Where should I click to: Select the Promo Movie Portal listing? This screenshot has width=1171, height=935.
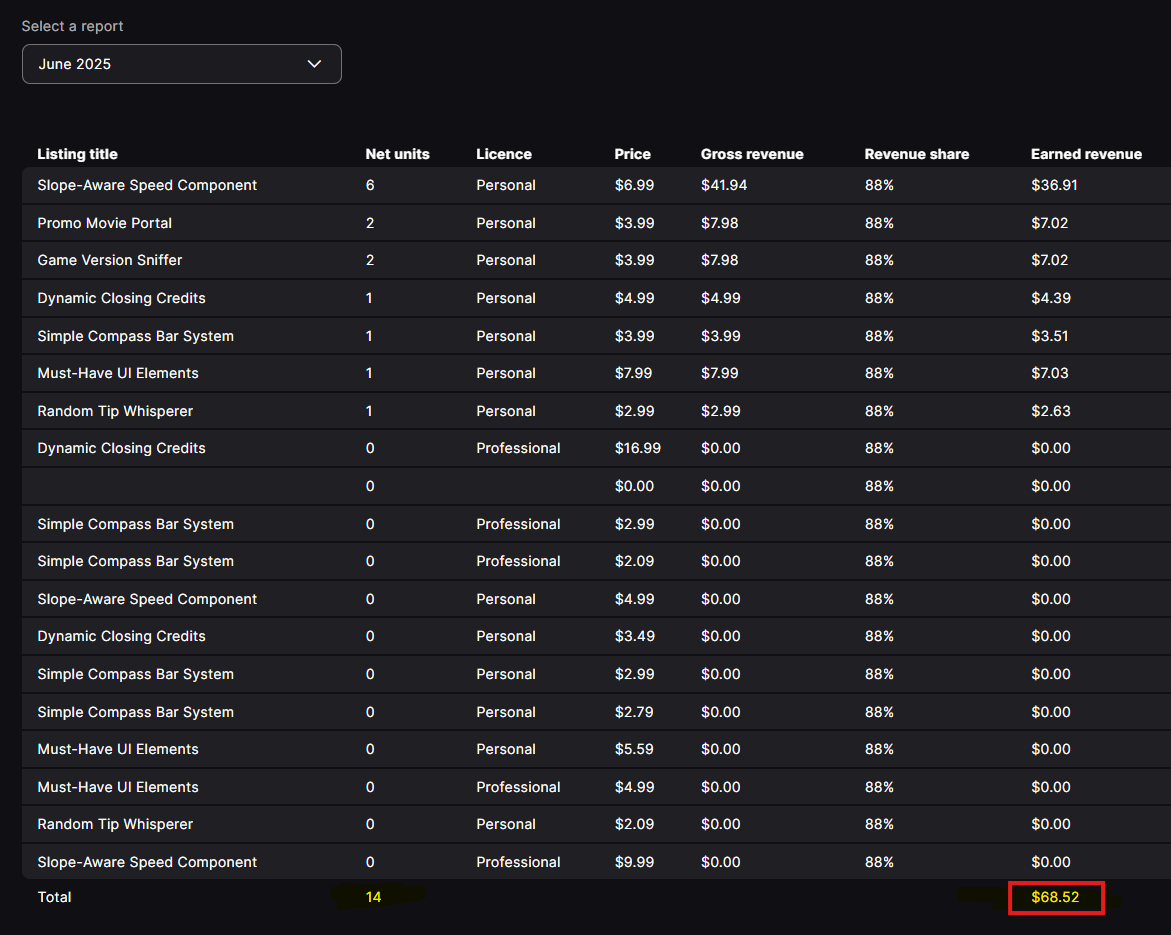104,223
